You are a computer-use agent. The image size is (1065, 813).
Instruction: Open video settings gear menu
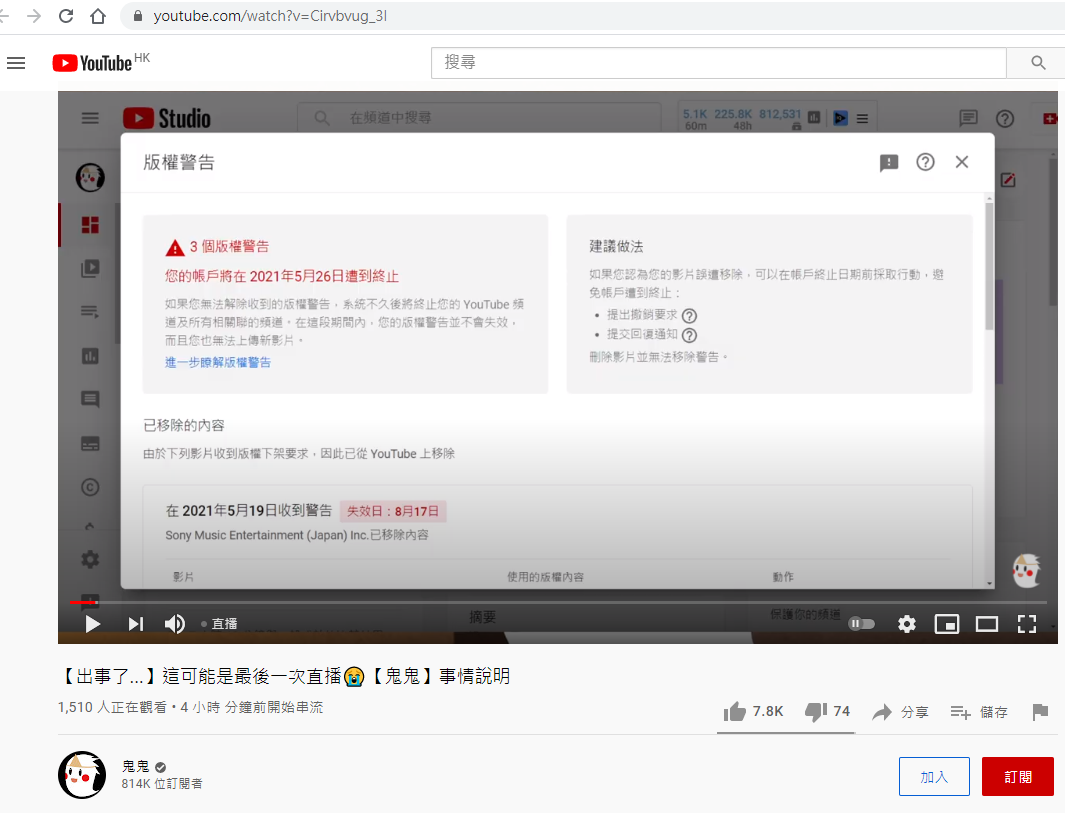(x=906, y=624)
